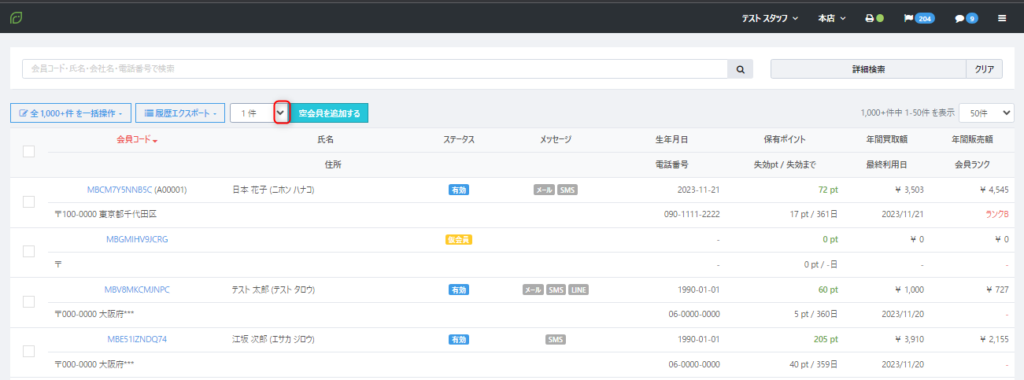Check the row for MBCM7Y5NNB5C

tap(29, 202)
